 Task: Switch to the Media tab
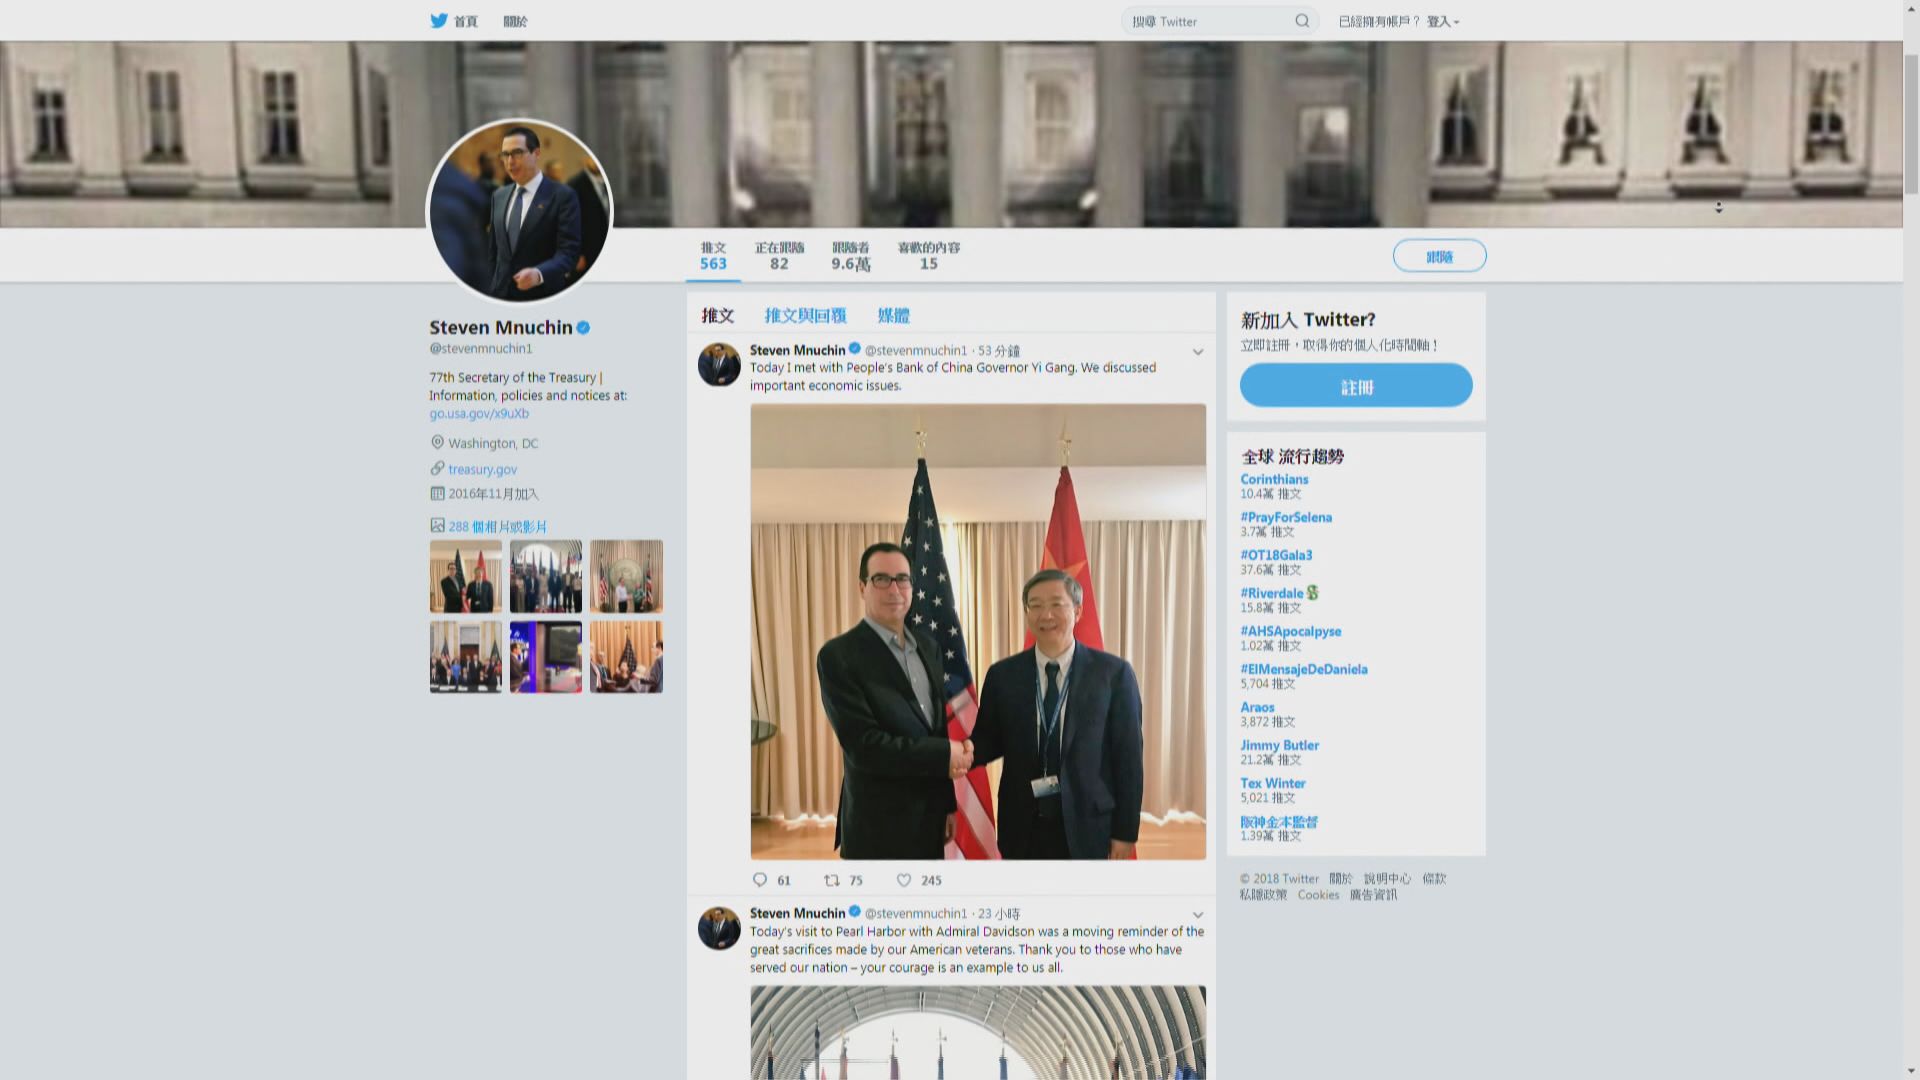893,315
